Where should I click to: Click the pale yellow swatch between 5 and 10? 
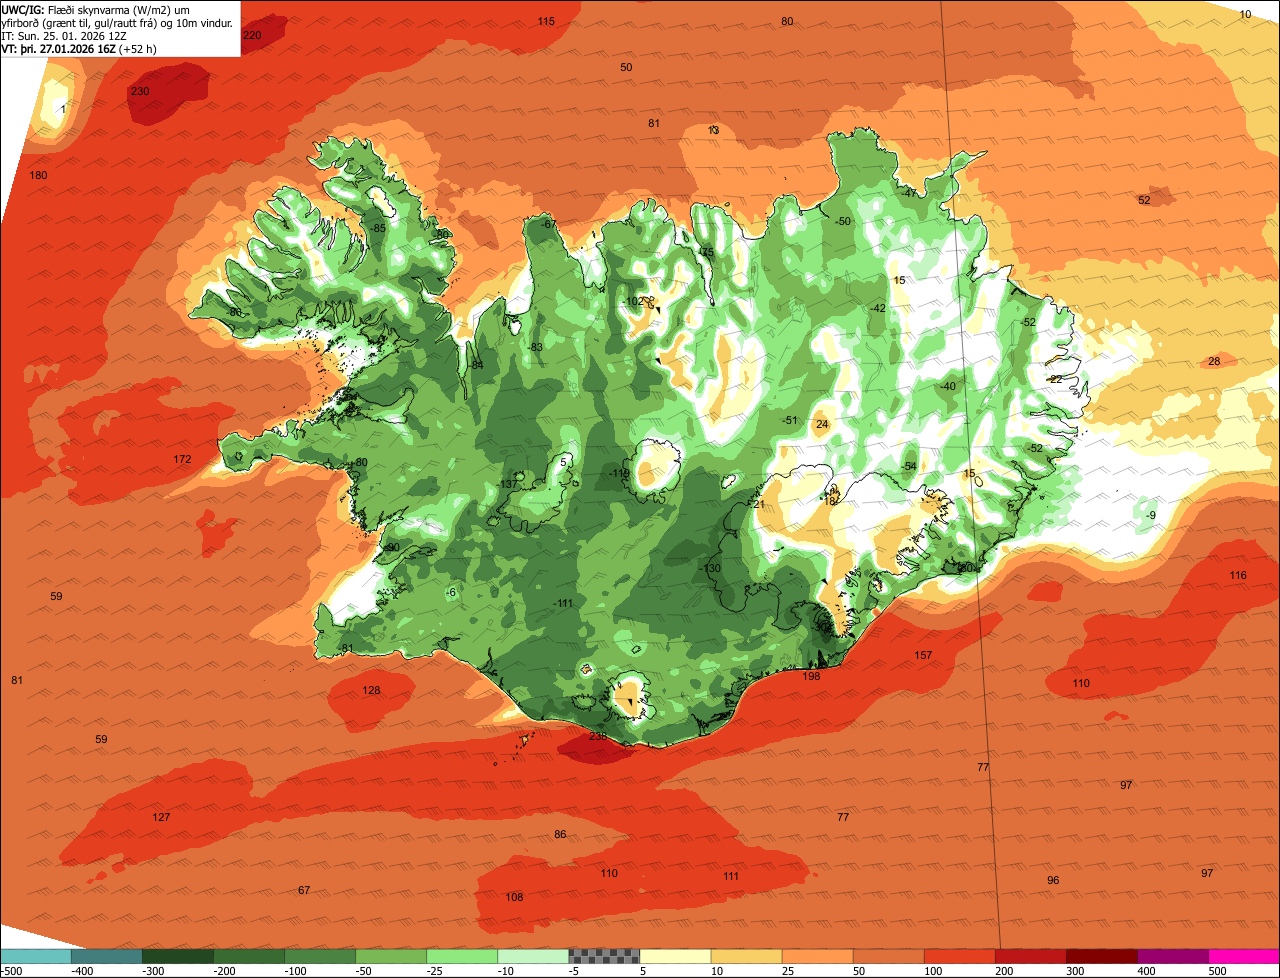coord(675,956)
